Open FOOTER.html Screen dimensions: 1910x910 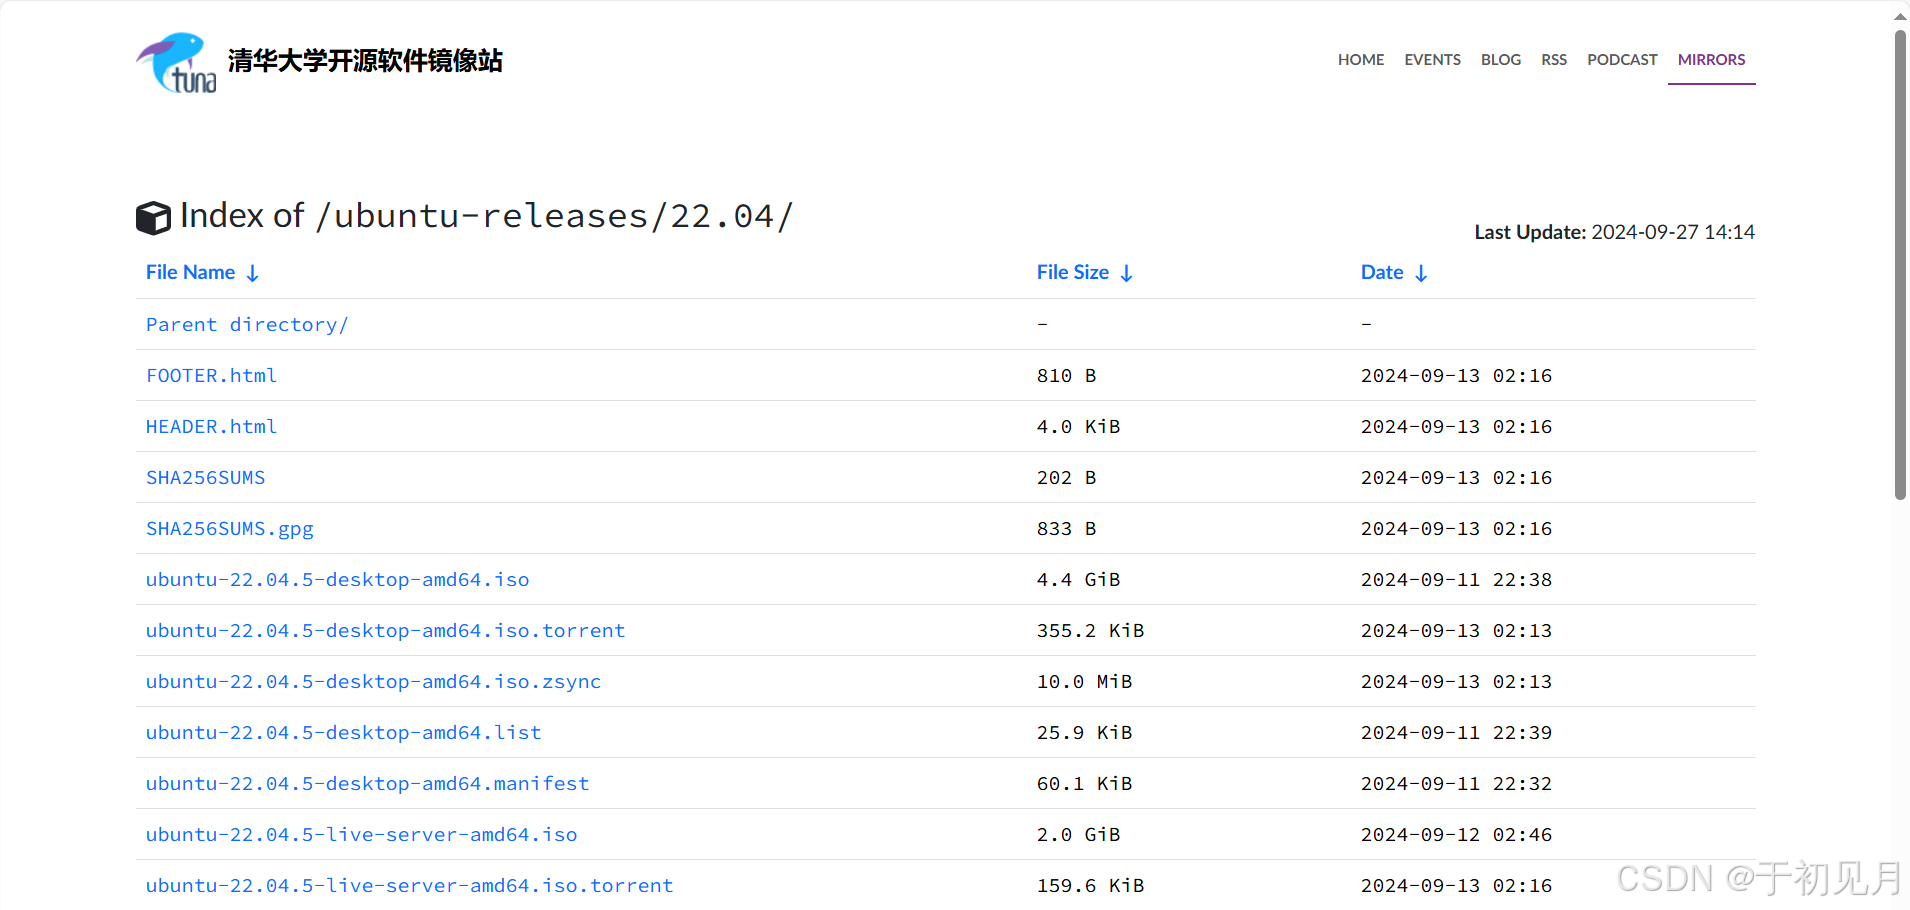pyautogui.click(x=211, y=375)
